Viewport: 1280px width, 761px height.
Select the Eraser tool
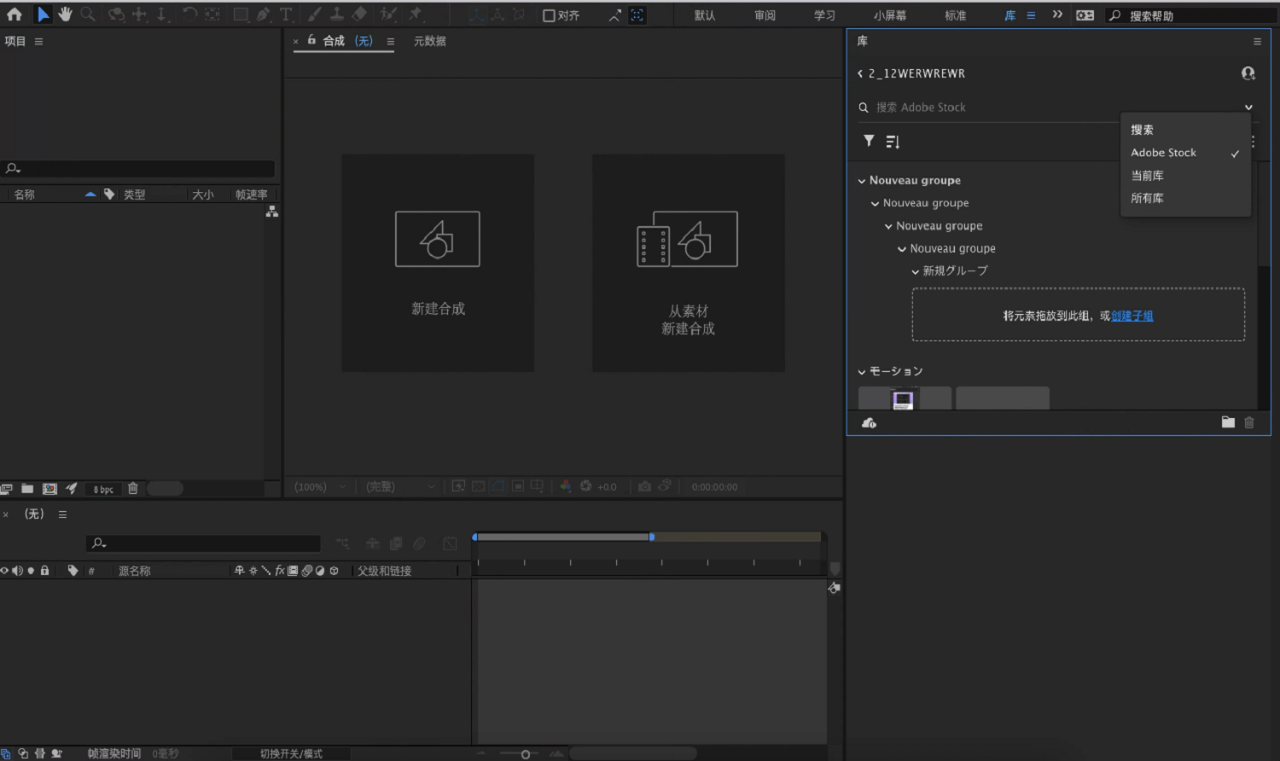(x=360, y=15)
